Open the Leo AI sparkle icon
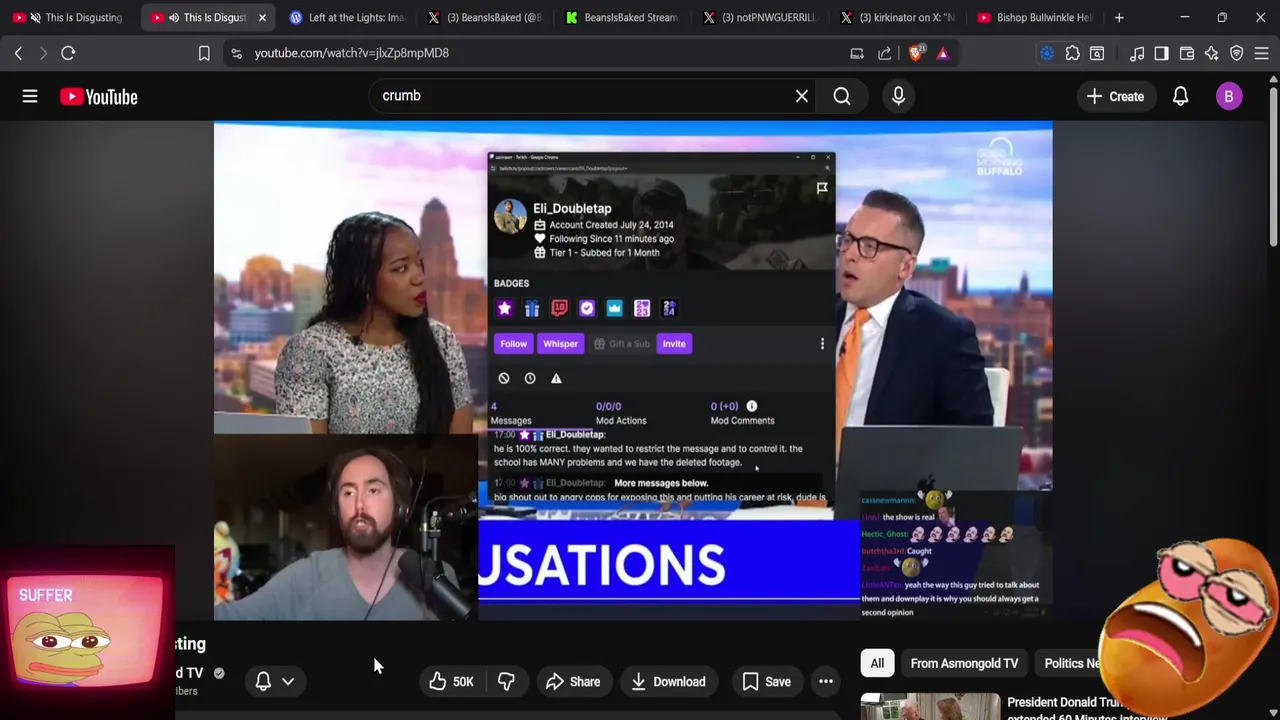The image size is (1280, 720). tap(1212, 53)
